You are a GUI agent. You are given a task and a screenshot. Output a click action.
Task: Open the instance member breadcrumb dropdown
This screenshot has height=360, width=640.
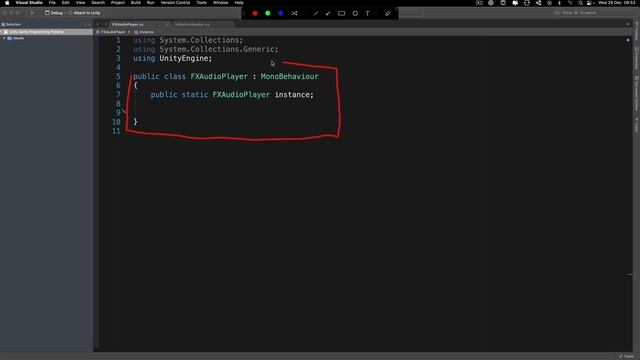point(144,32)
